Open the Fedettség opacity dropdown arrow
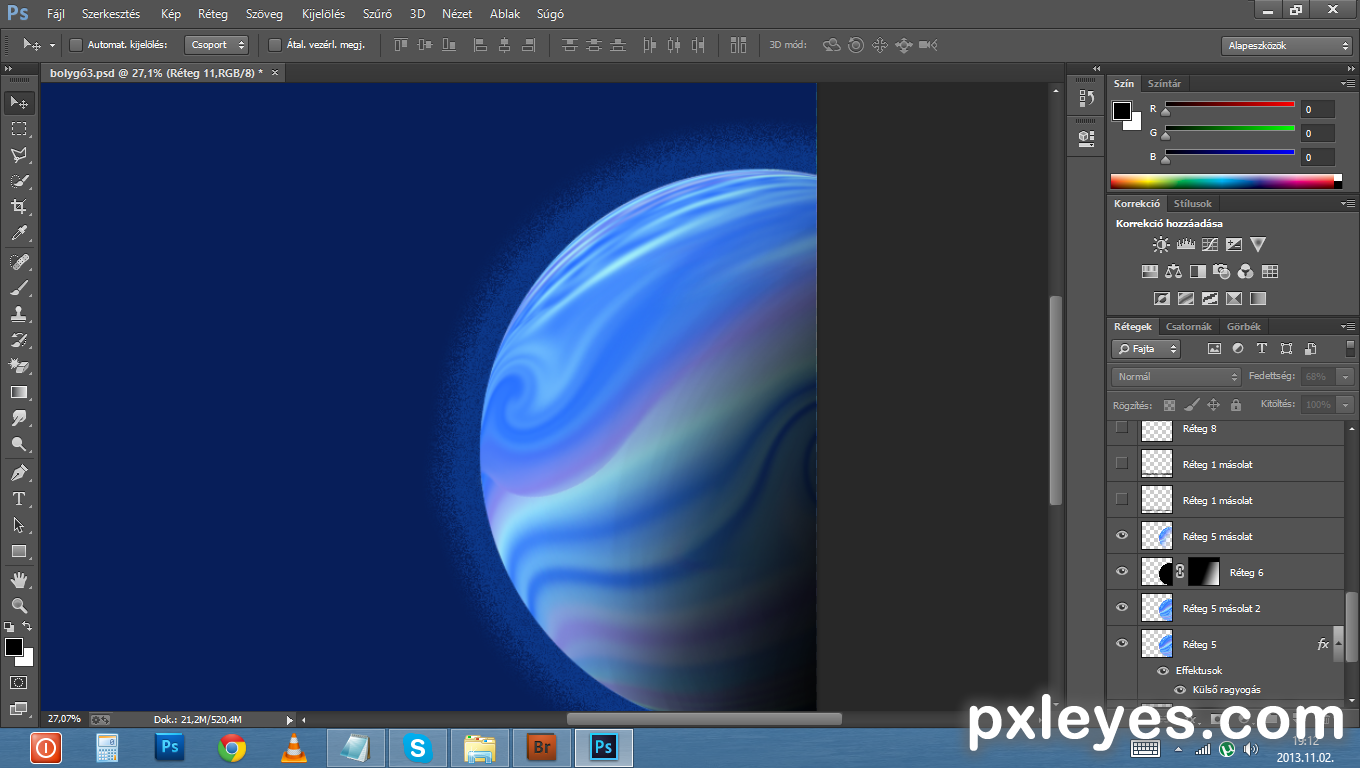Screen dimensions: 1360x768 click(1345, 377)
